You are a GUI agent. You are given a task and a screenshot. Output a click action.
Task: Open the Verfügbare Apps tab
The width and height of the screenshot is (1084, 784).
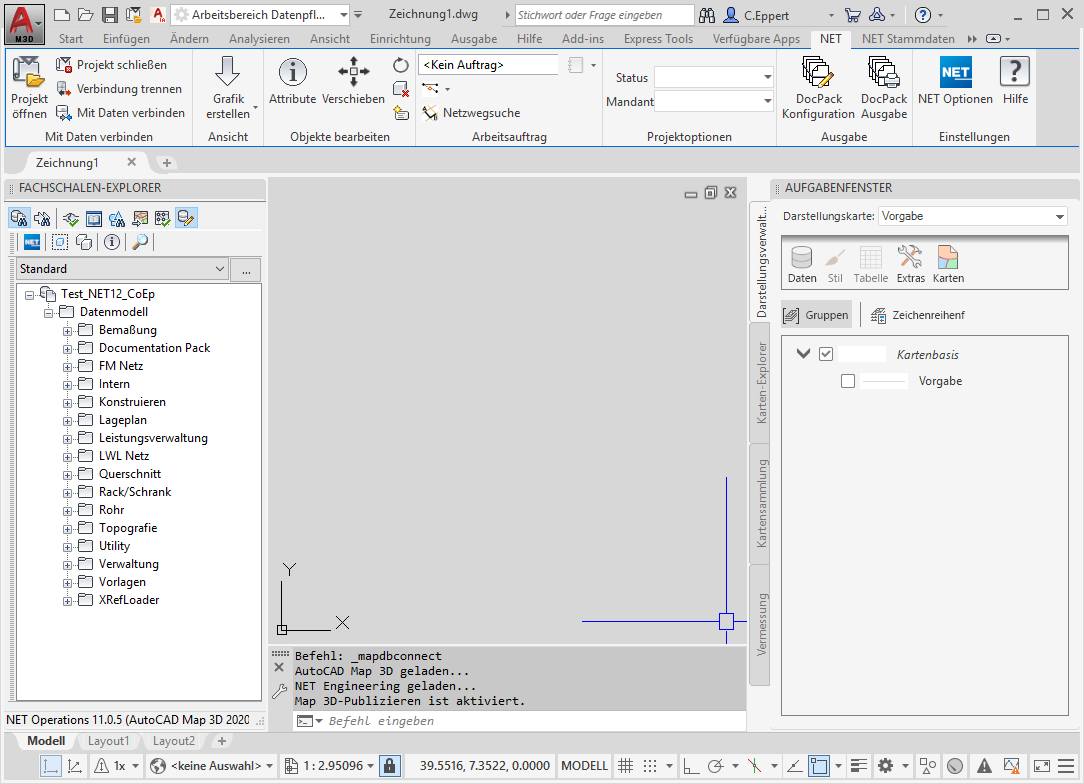756,39
